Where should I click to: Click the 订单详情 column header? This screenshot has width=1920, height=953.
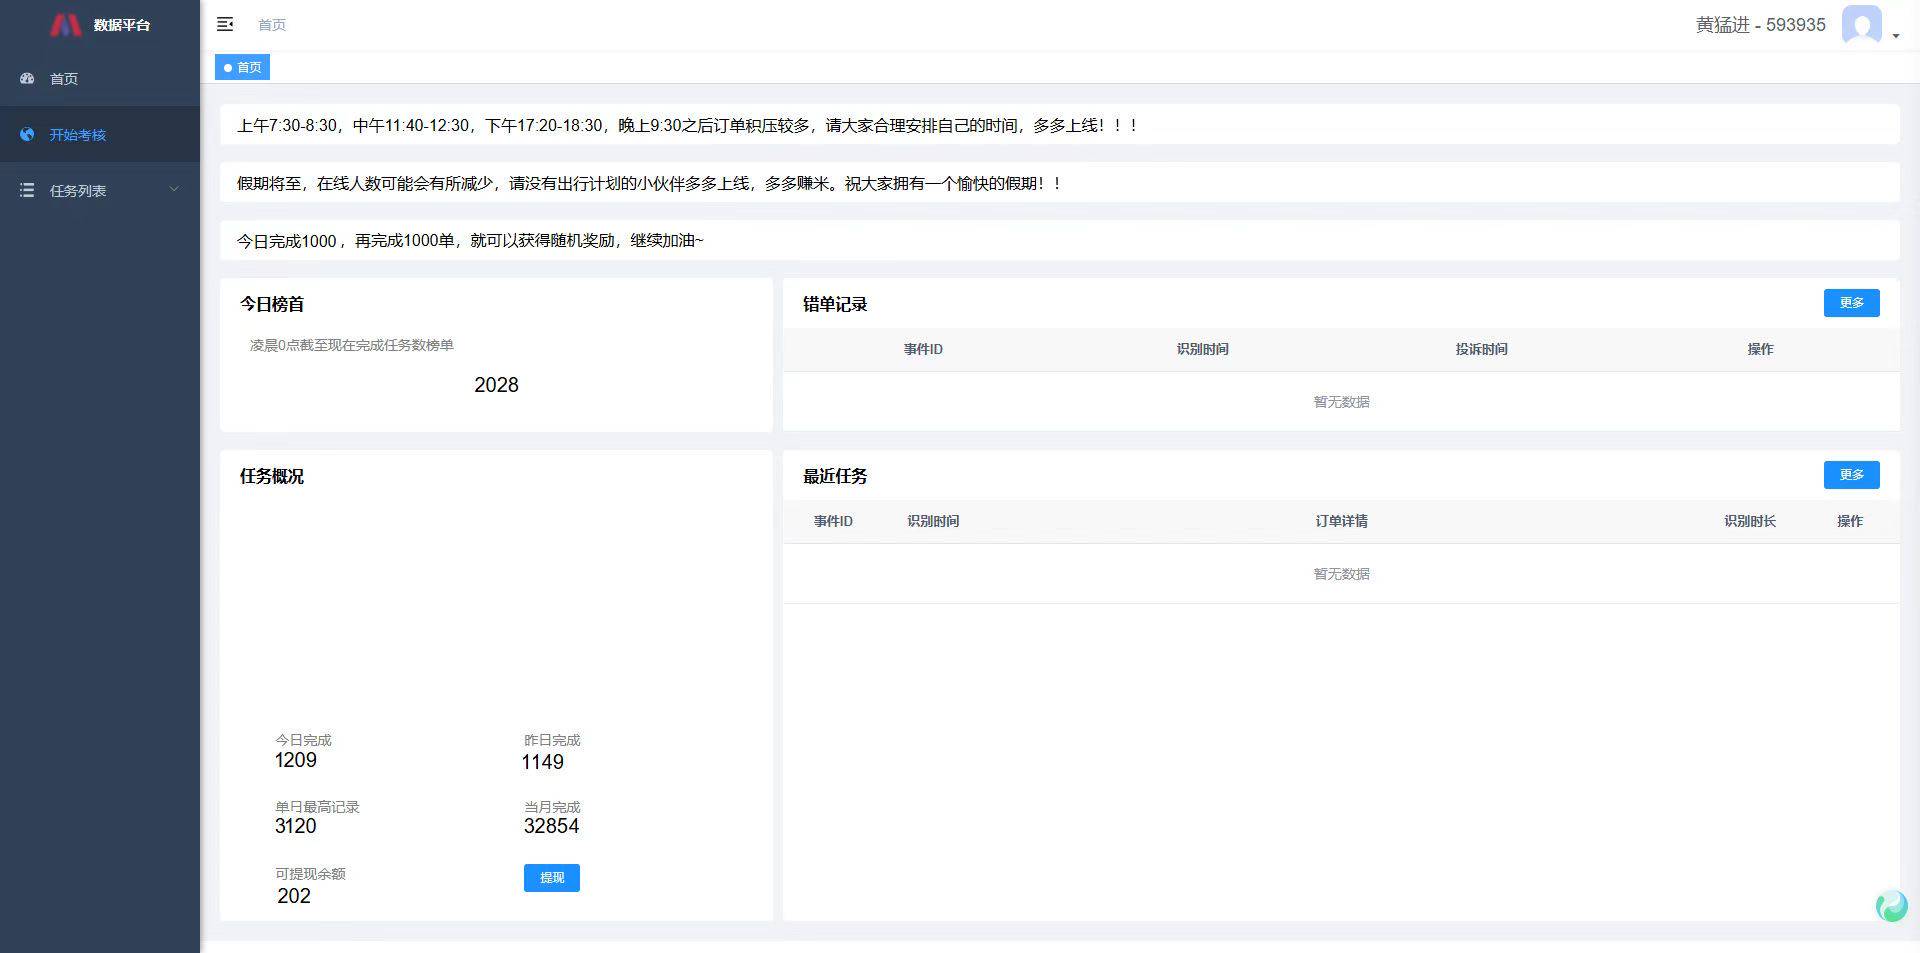1341,521
